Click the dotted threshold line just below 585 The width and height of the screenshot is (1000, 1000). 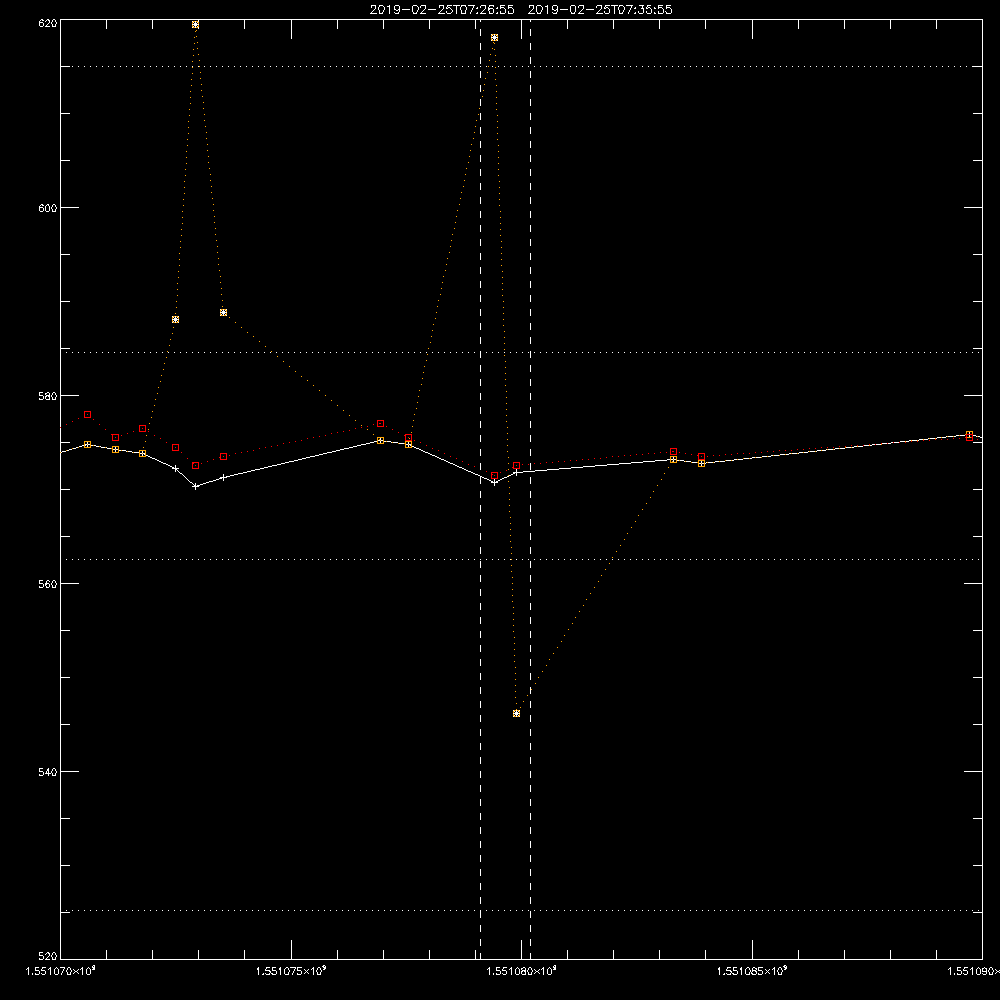coord(522,352)
